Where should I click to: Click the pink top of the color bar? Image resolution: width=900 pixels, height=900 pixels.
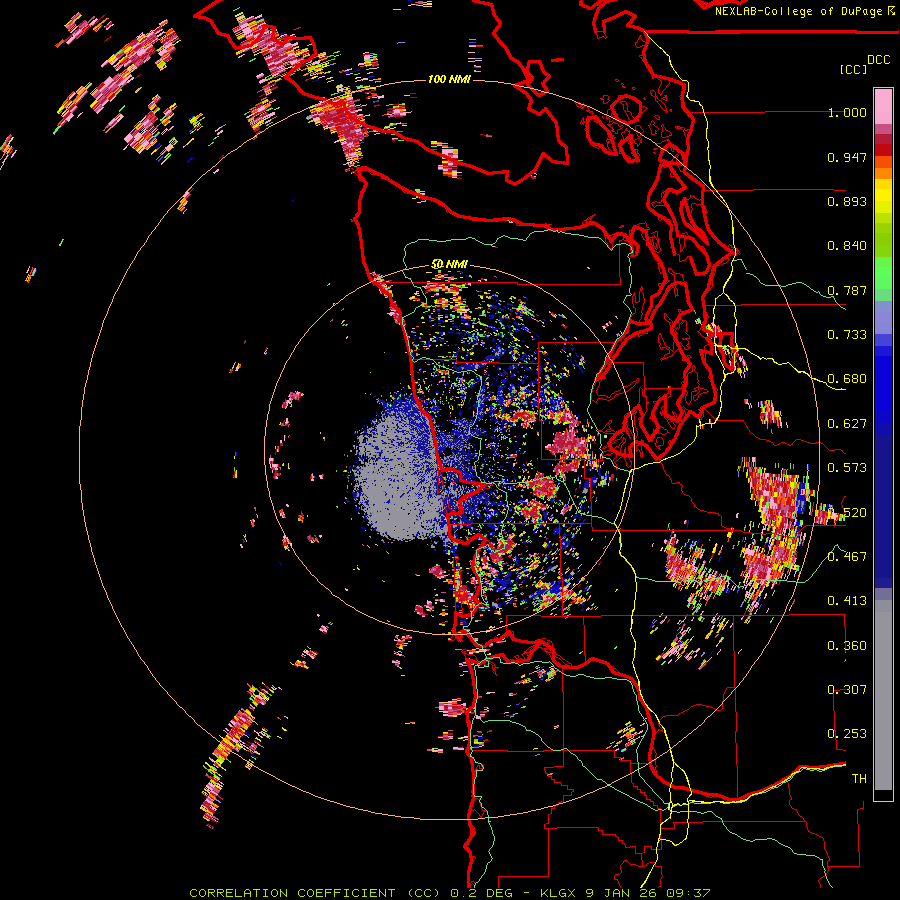(883, 105)
